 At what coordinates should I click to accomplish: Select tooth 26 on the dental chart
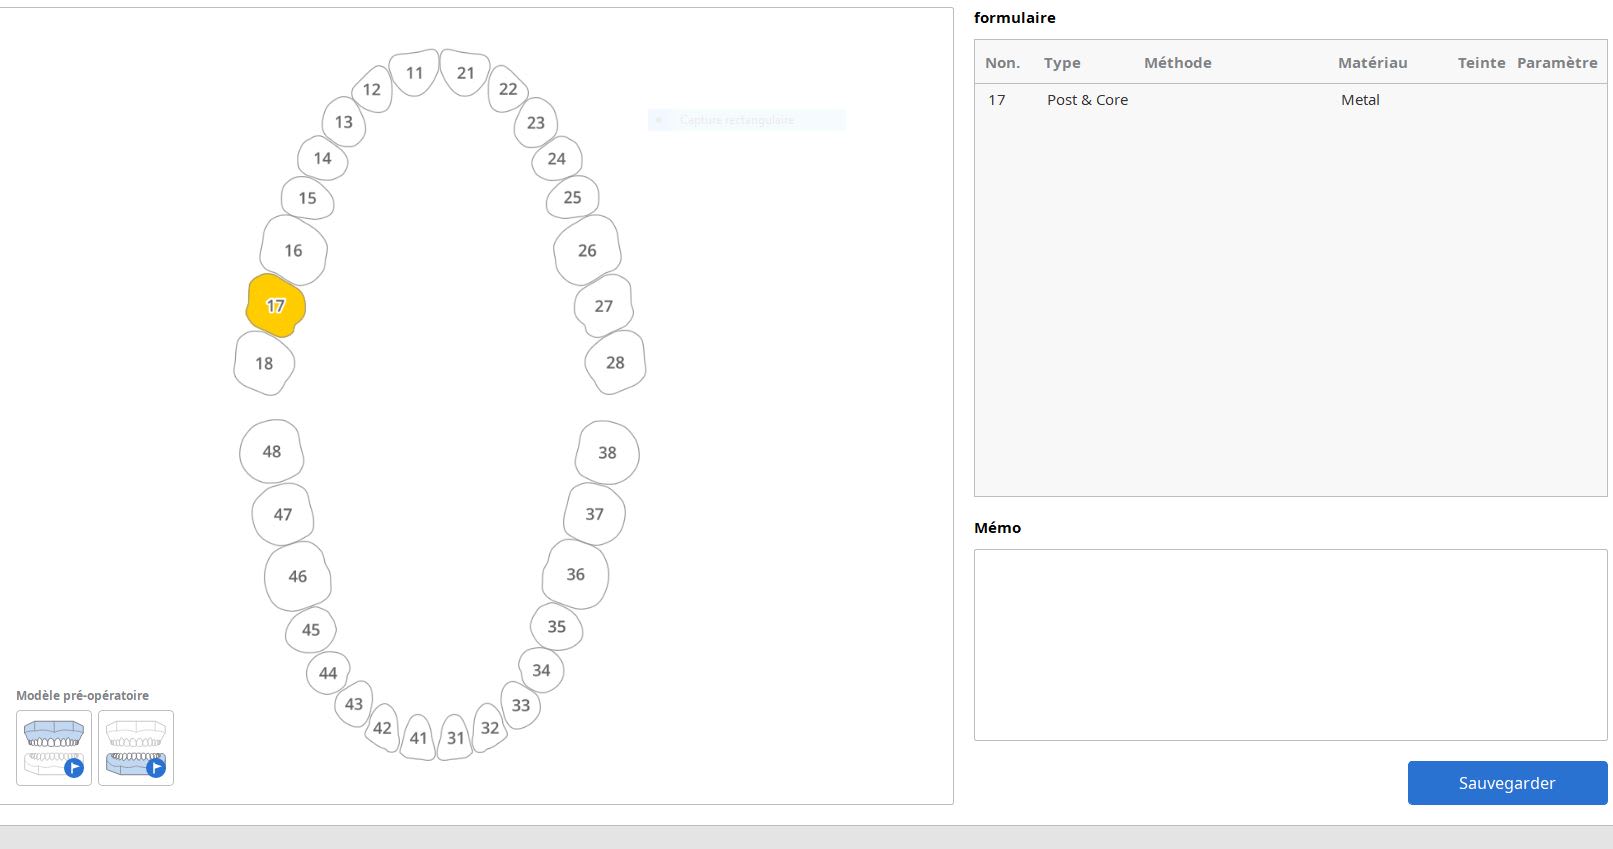pos(587,250)
